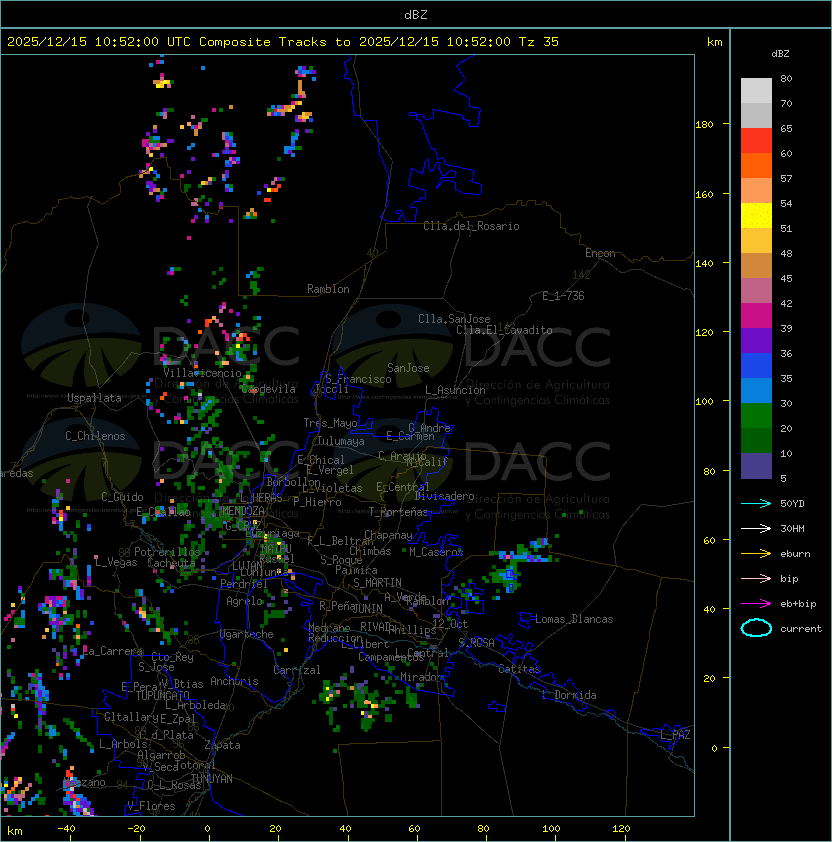Image resolution: width=832 pixels, height=842 pixels.
Task: Click the 'E_Carmen' label
Action: tap(410, 436)
